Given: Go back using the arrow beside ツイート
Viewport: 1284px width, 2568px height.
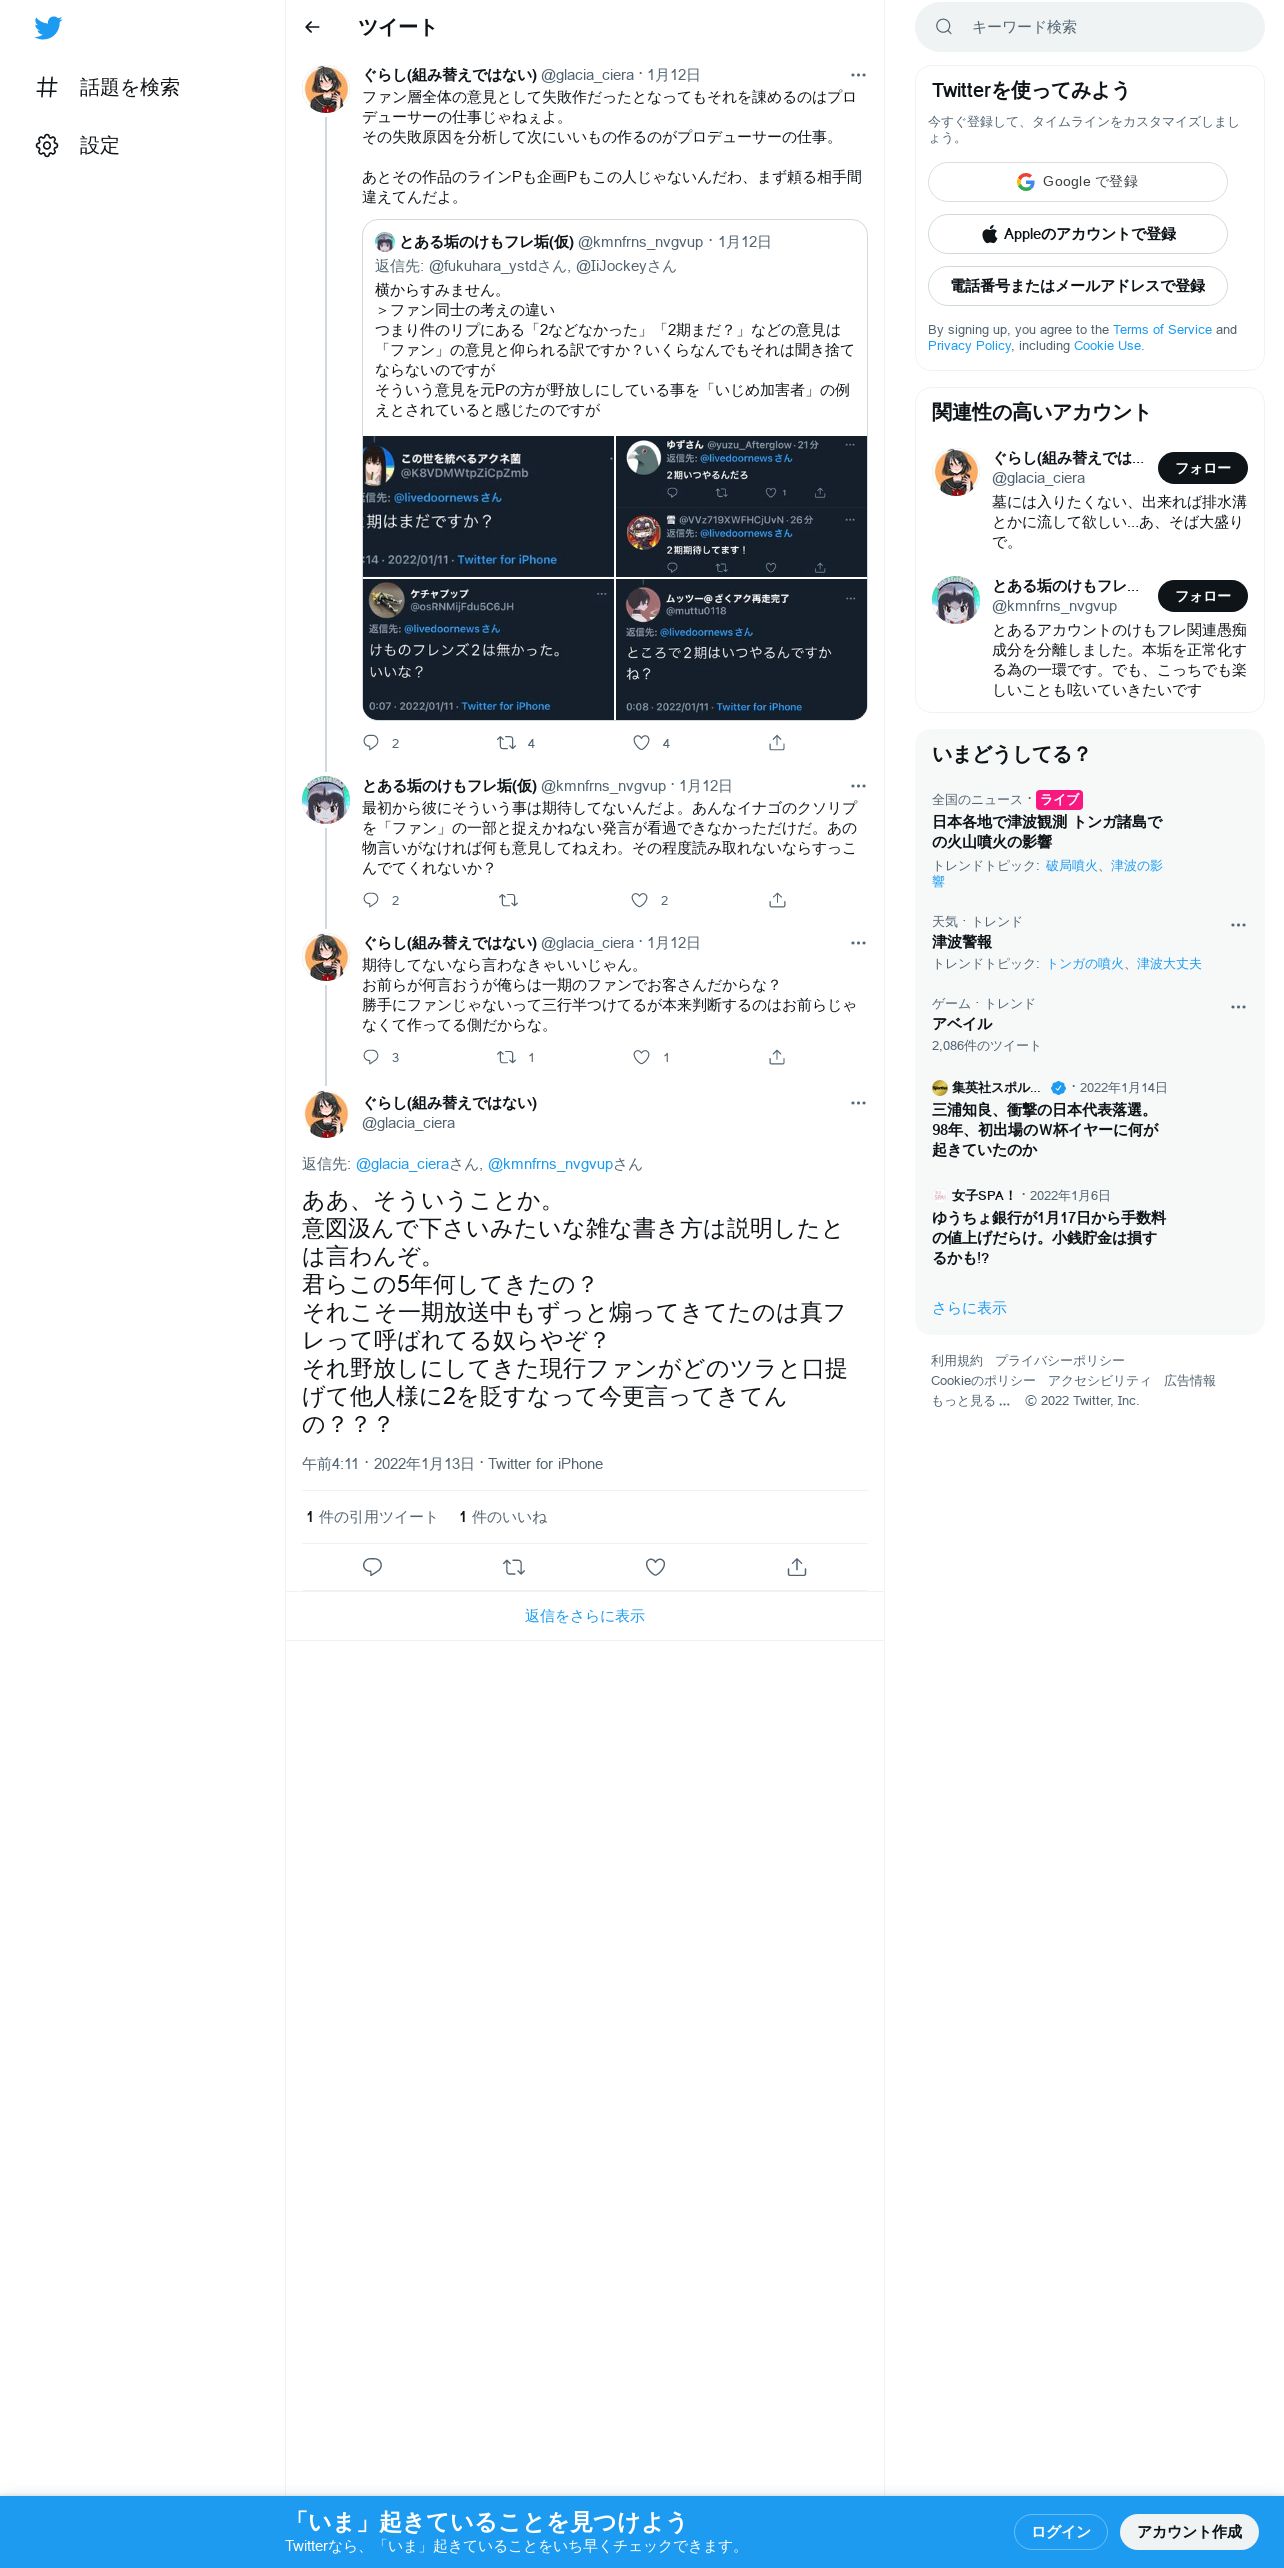Looking at the screenshot, I should click(312, 27).
